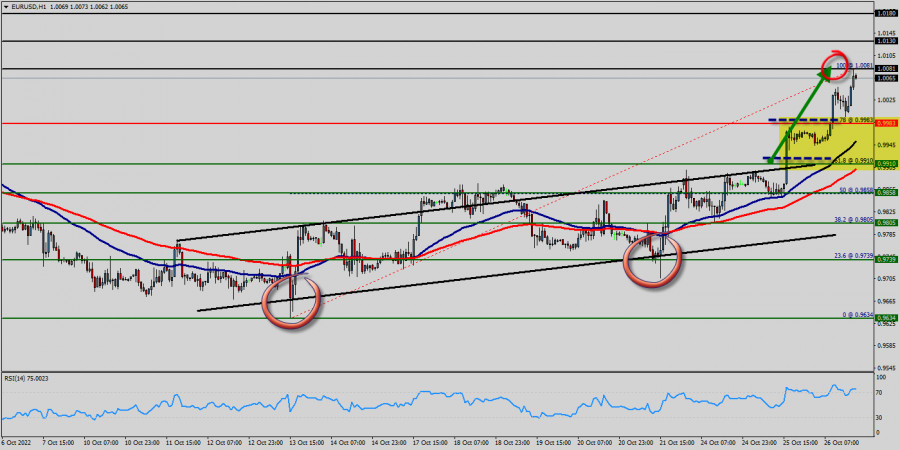The height and width of the screenshot is (450, 900).
Task: Click the 12 Oct 23:00 time label
Action: [x=265, y=444]
